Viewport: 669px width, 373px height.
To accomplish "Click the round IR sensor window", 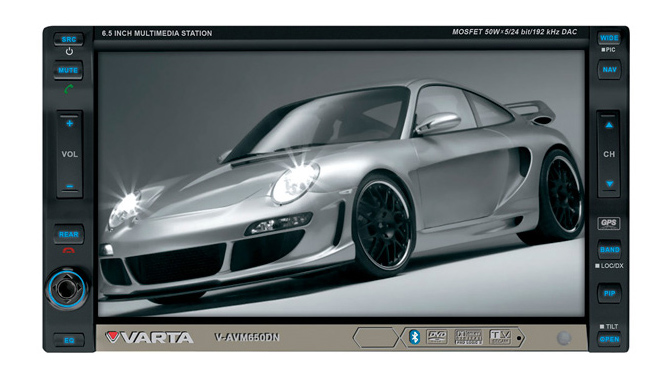I will coord(564,338).
